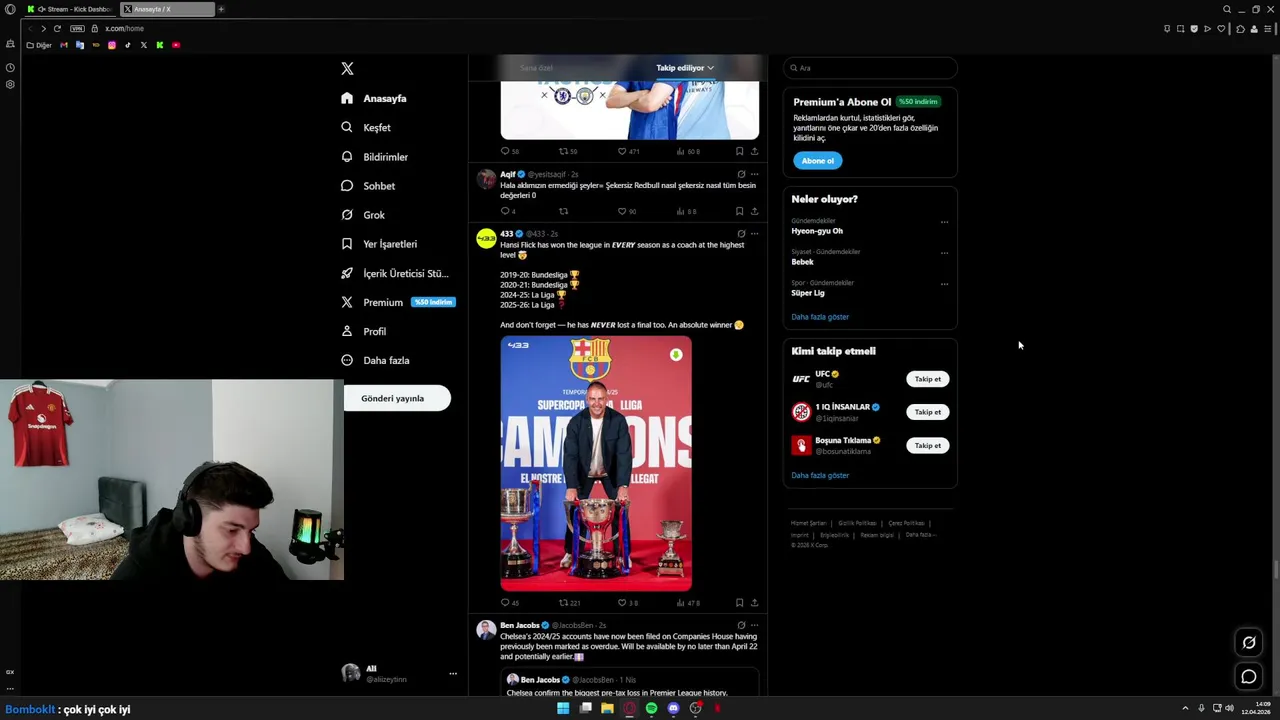Open account options next to Ali profile
This screenshot has height=720, width=1280.
tap(453, 673)
